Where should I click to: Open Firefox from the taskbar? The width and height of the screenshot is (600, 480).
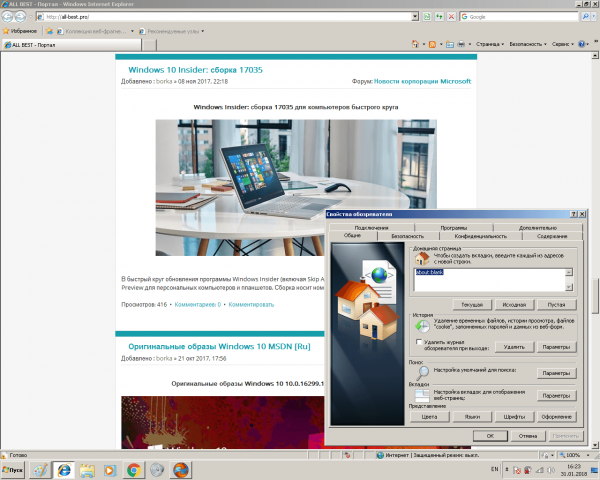point(181,470)
